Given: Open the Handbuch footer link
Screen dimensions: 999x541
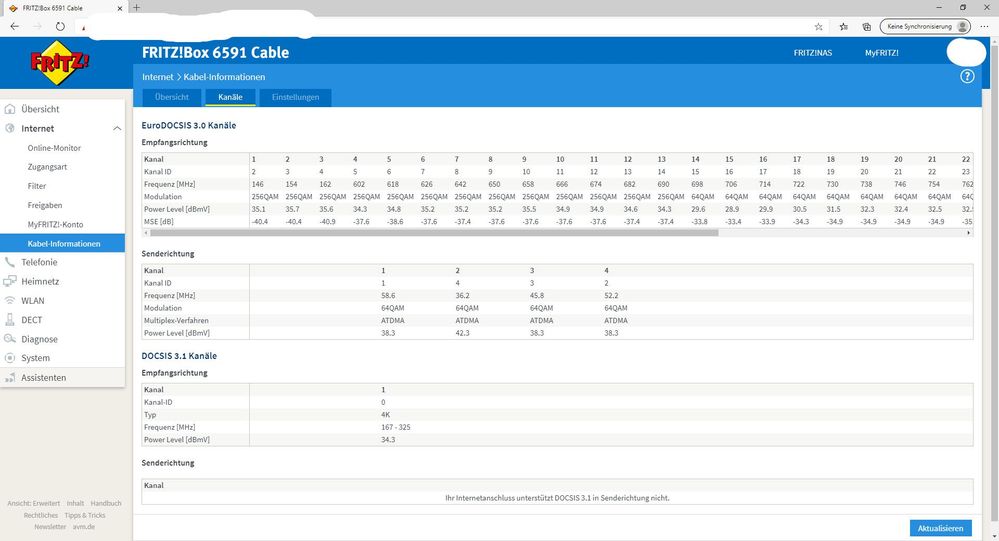Looking at the screenshot, I should click(x=106, y=503).
